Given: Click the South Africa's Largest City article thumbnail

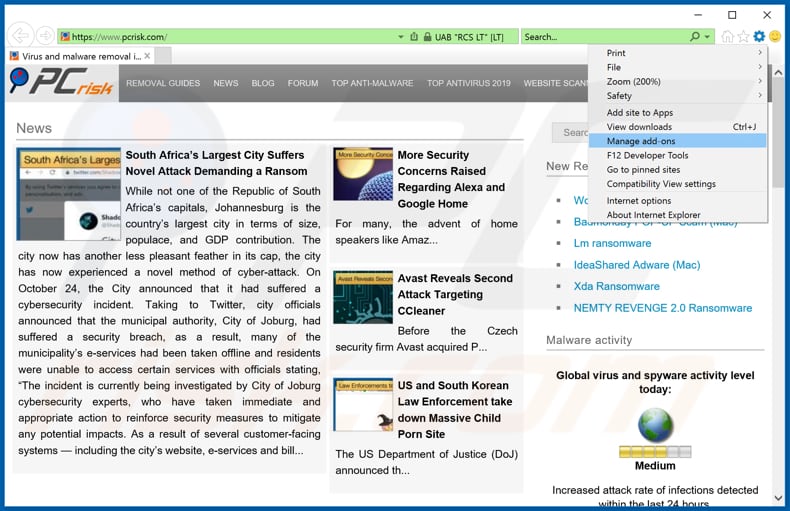Looking at the screenshot, I should coord(68,194).
